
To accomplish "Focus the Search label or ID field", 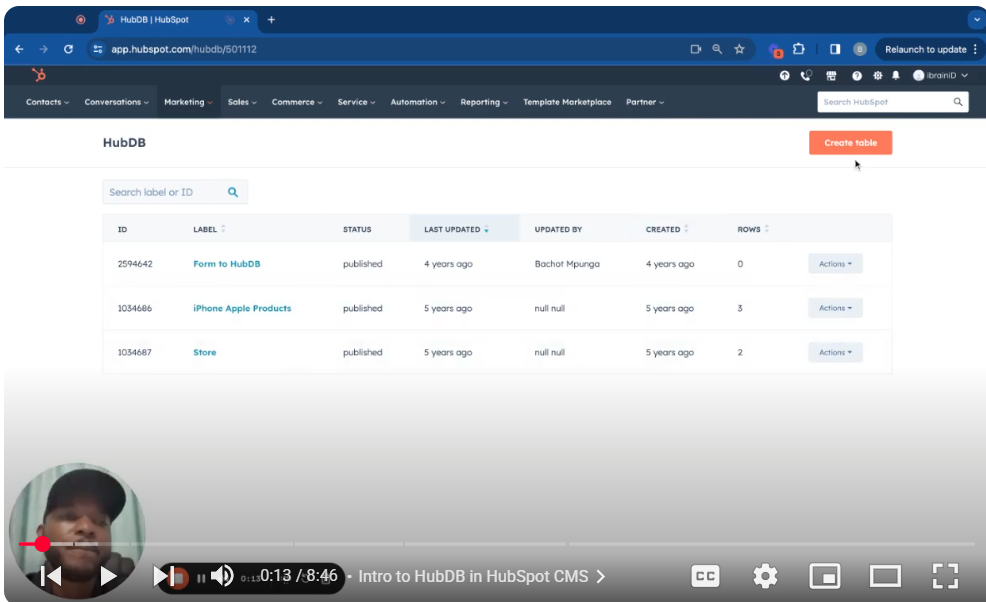I will click(x=175, y=192).
